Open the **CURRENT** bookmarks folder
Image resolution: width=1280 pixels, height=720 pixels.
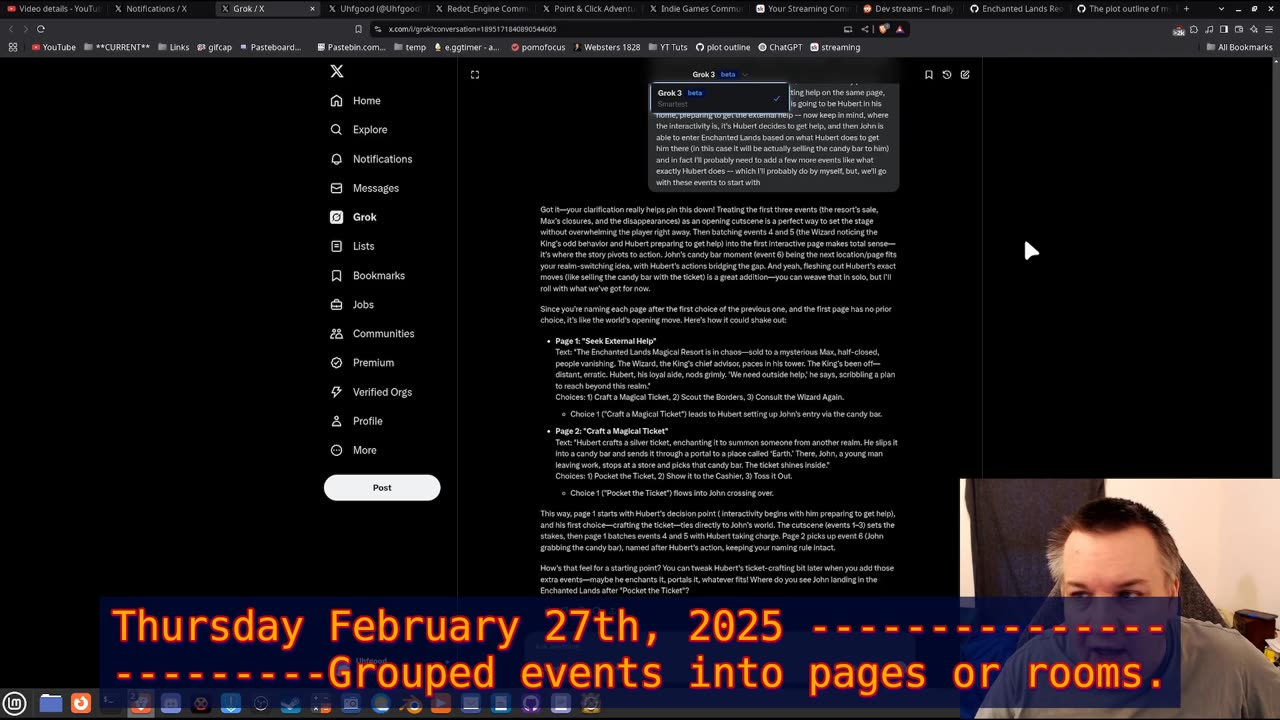click(x=117, y=47)
